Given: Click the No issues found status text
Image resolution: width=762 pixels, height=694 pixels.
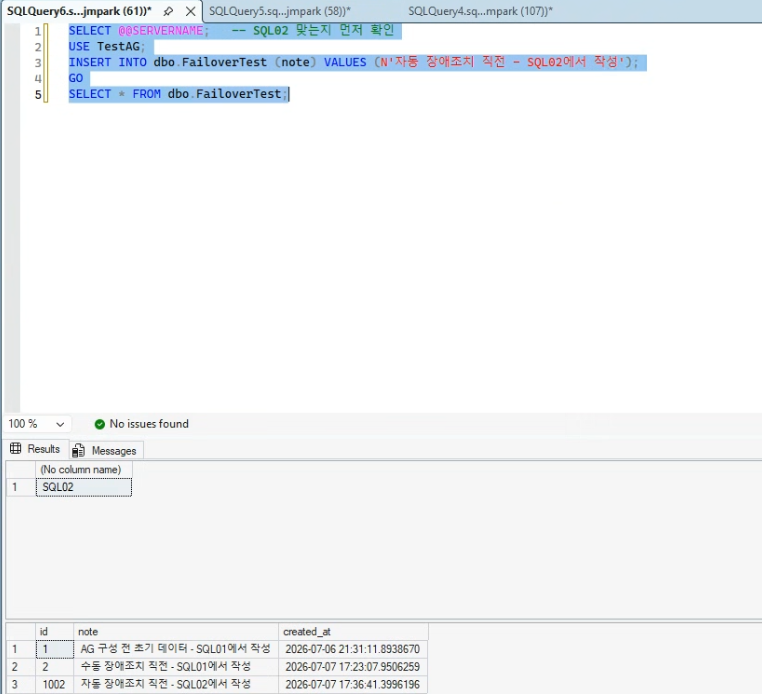Looking at the screenshot, I should pos(149,424).
